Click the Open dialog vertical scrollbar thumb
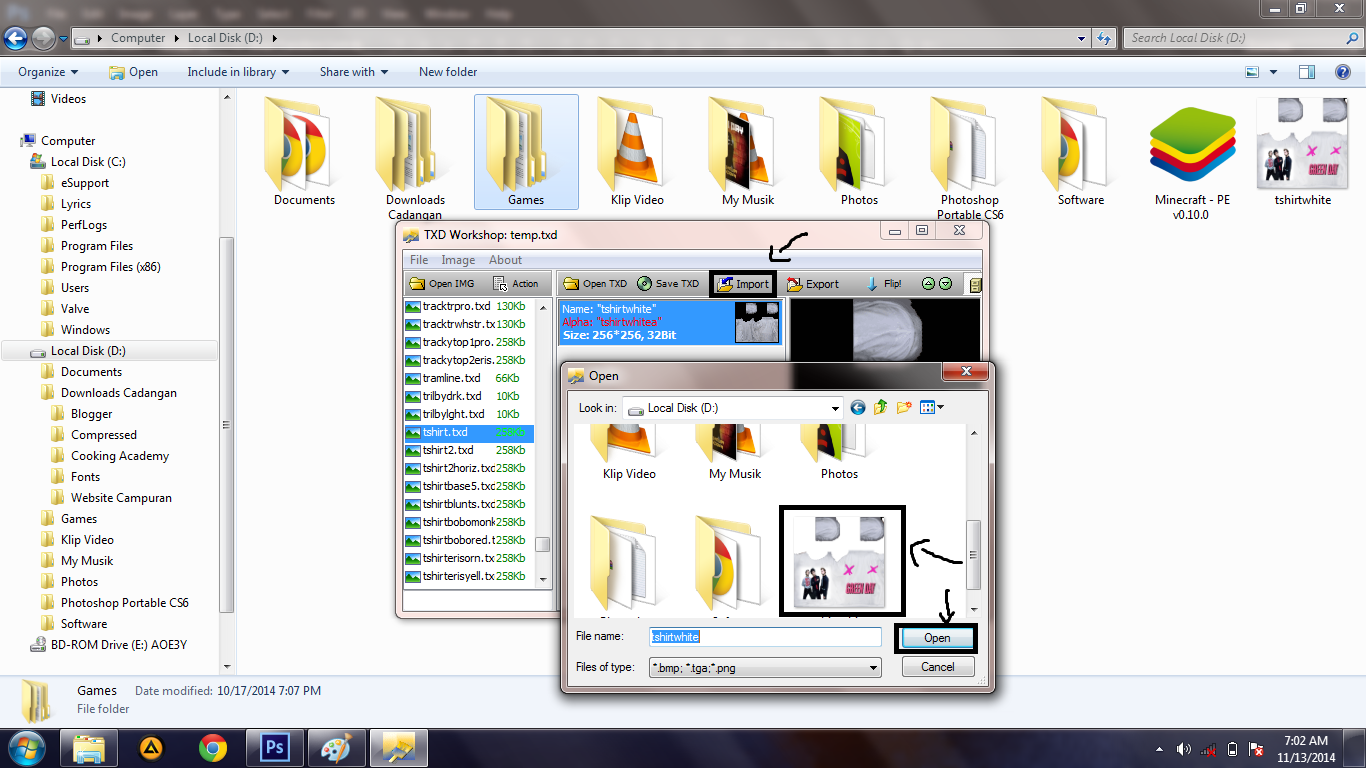Image resolution: width=1366 pixels, height=768 pixels. [973, 556]
